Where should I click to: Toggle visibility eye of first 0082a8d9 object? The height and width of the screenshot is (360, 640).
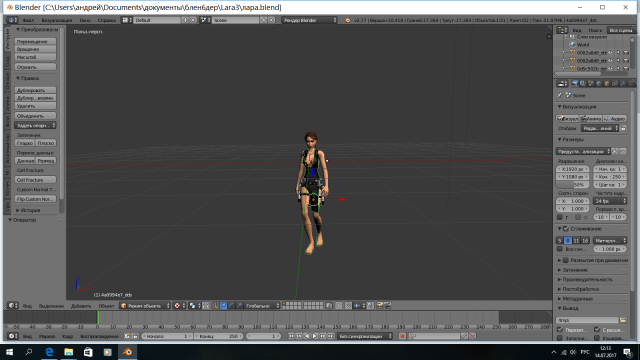coord(610,53)
